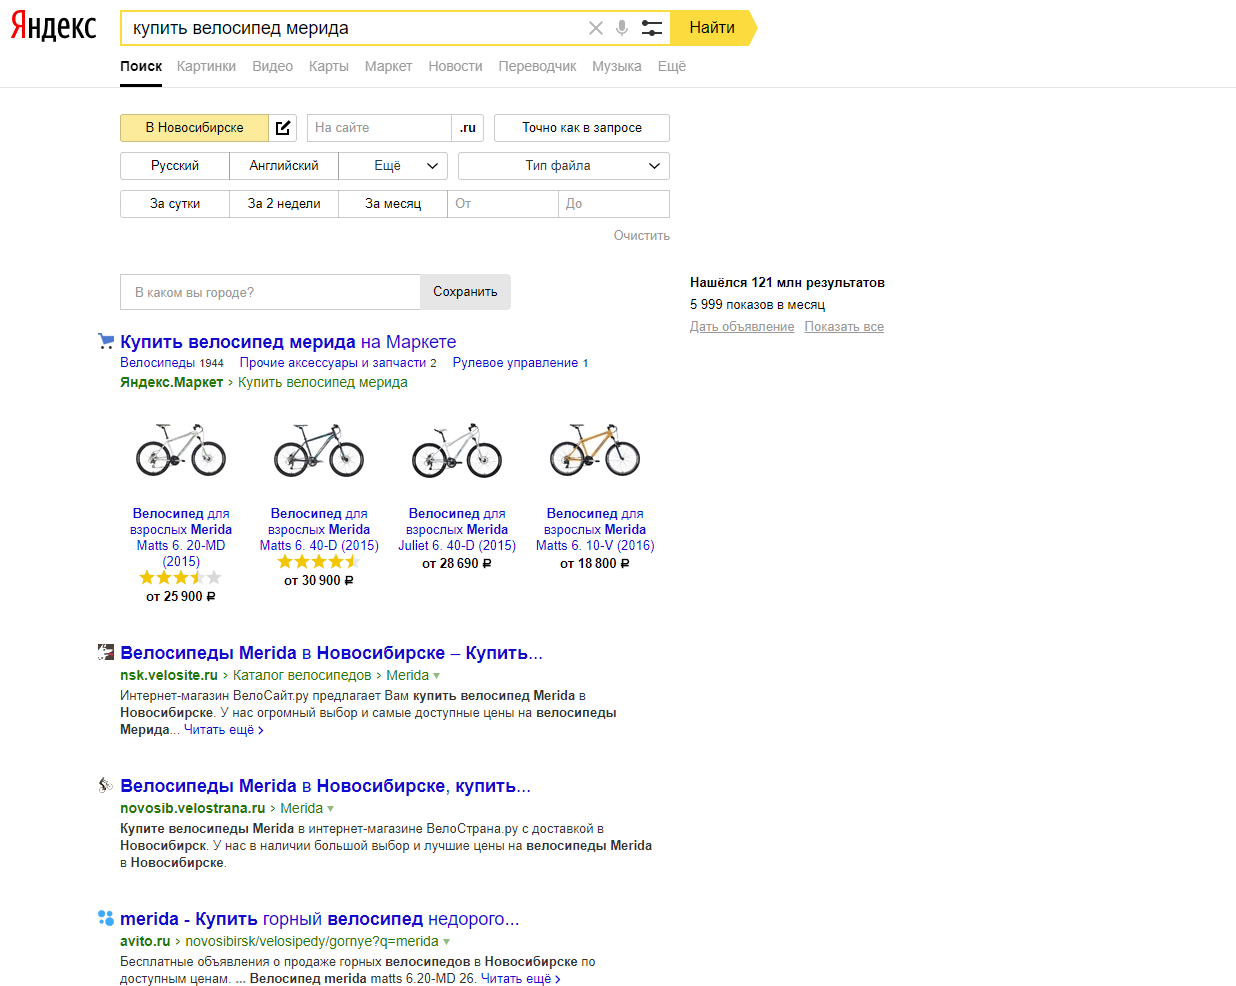
Task: Select the За сутки time filter
Action: (175, 204)
